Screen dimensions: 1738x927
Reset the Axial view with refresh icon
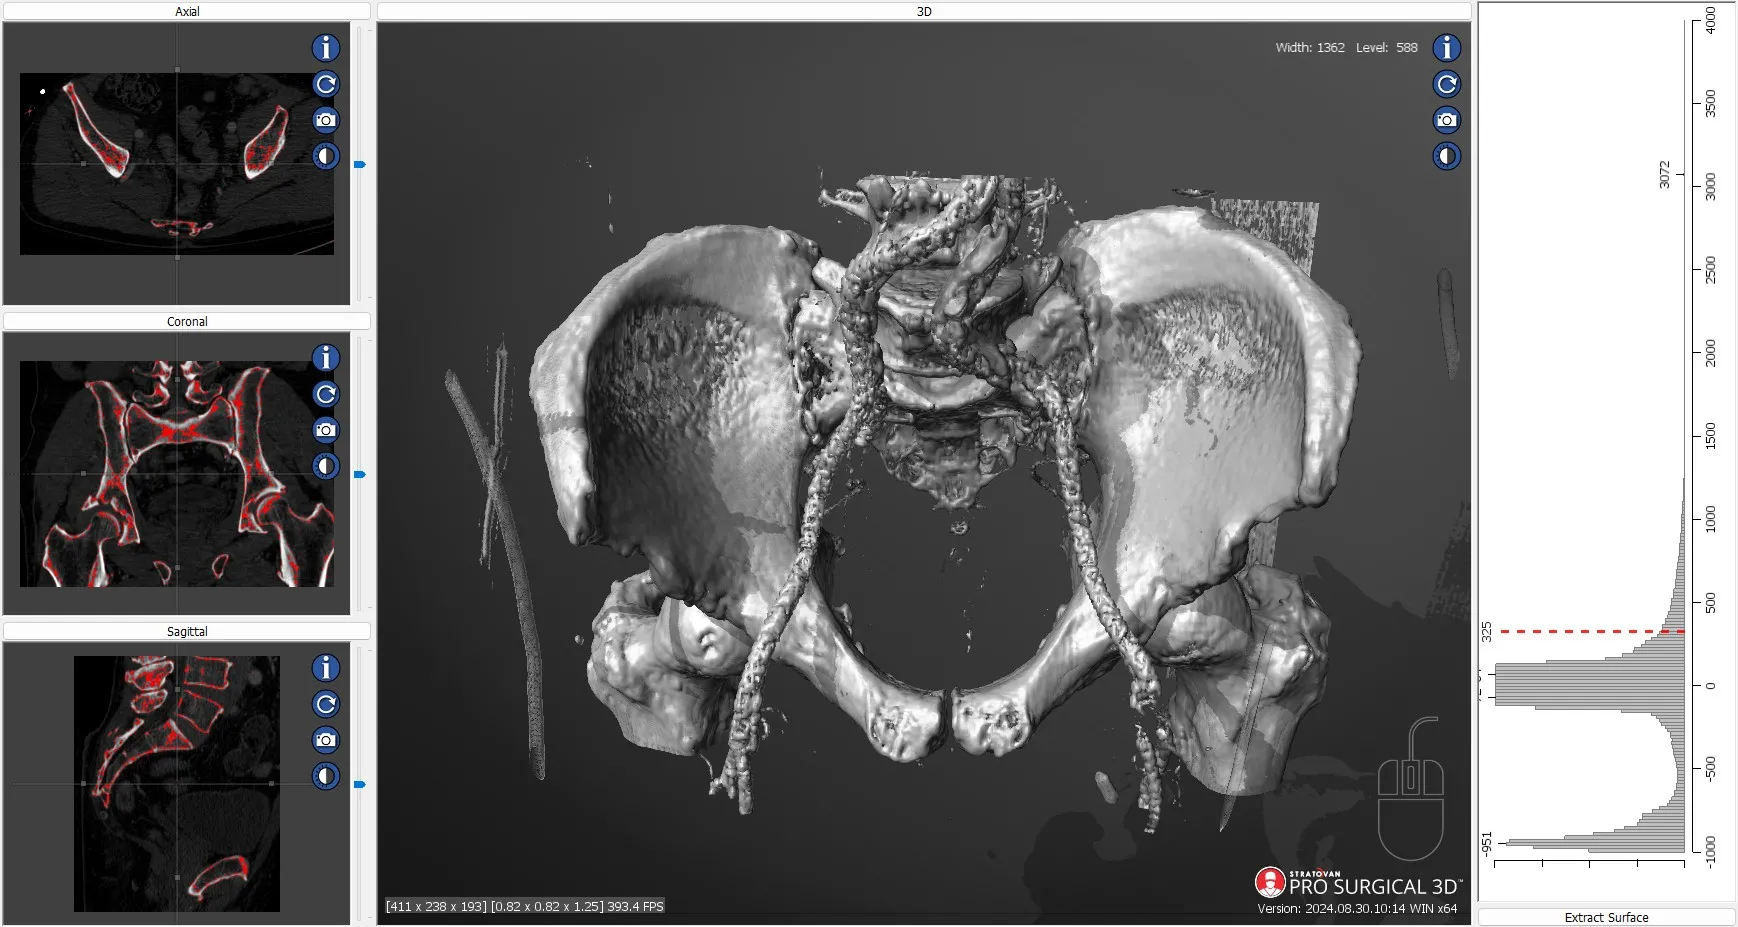coord(326,84)
